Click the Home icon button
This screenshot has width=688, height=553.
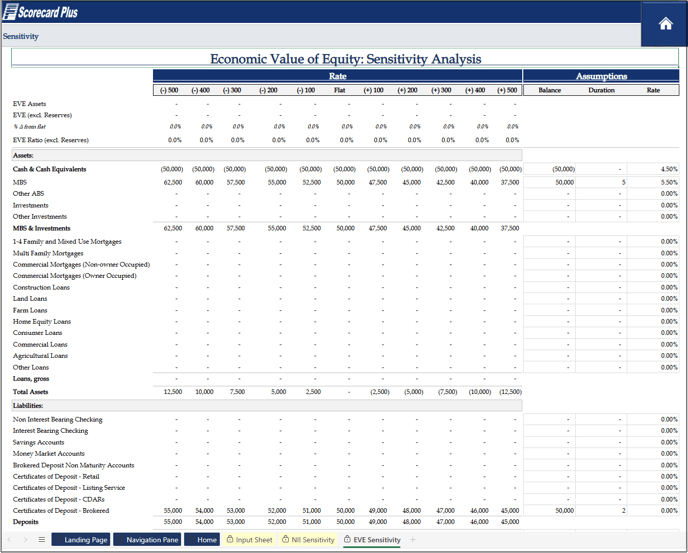coord(665,24)
